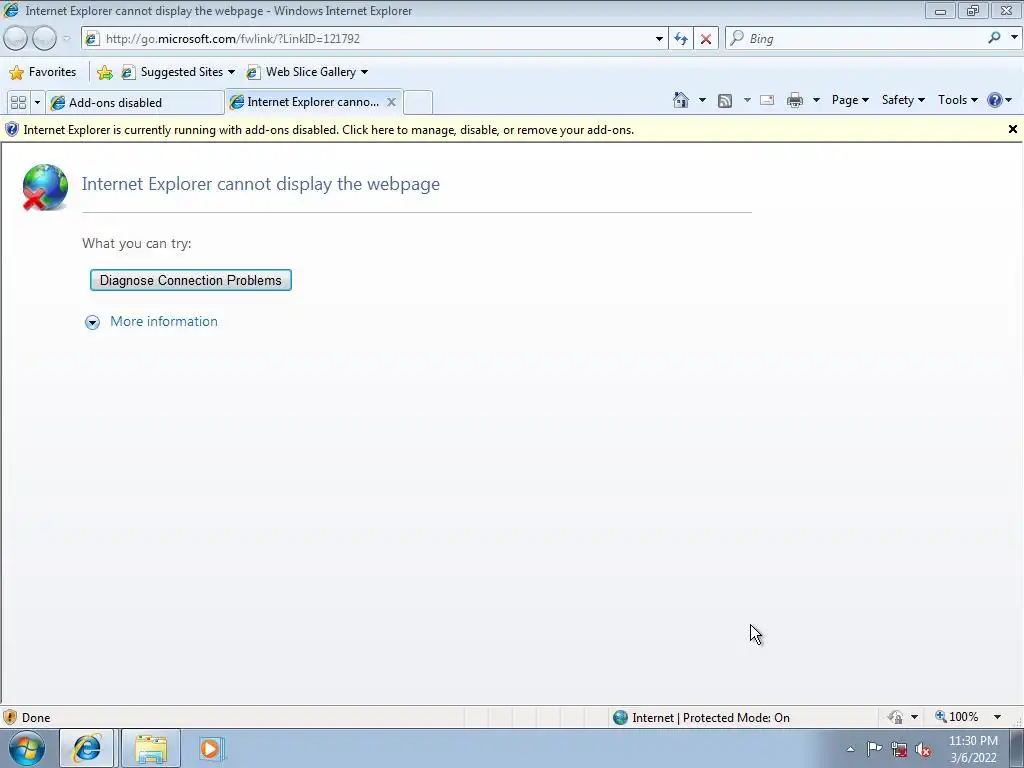The image size is (1024, 768).
Task: Close the Internet Explorer canno... tab
Action: pos(391,102)
